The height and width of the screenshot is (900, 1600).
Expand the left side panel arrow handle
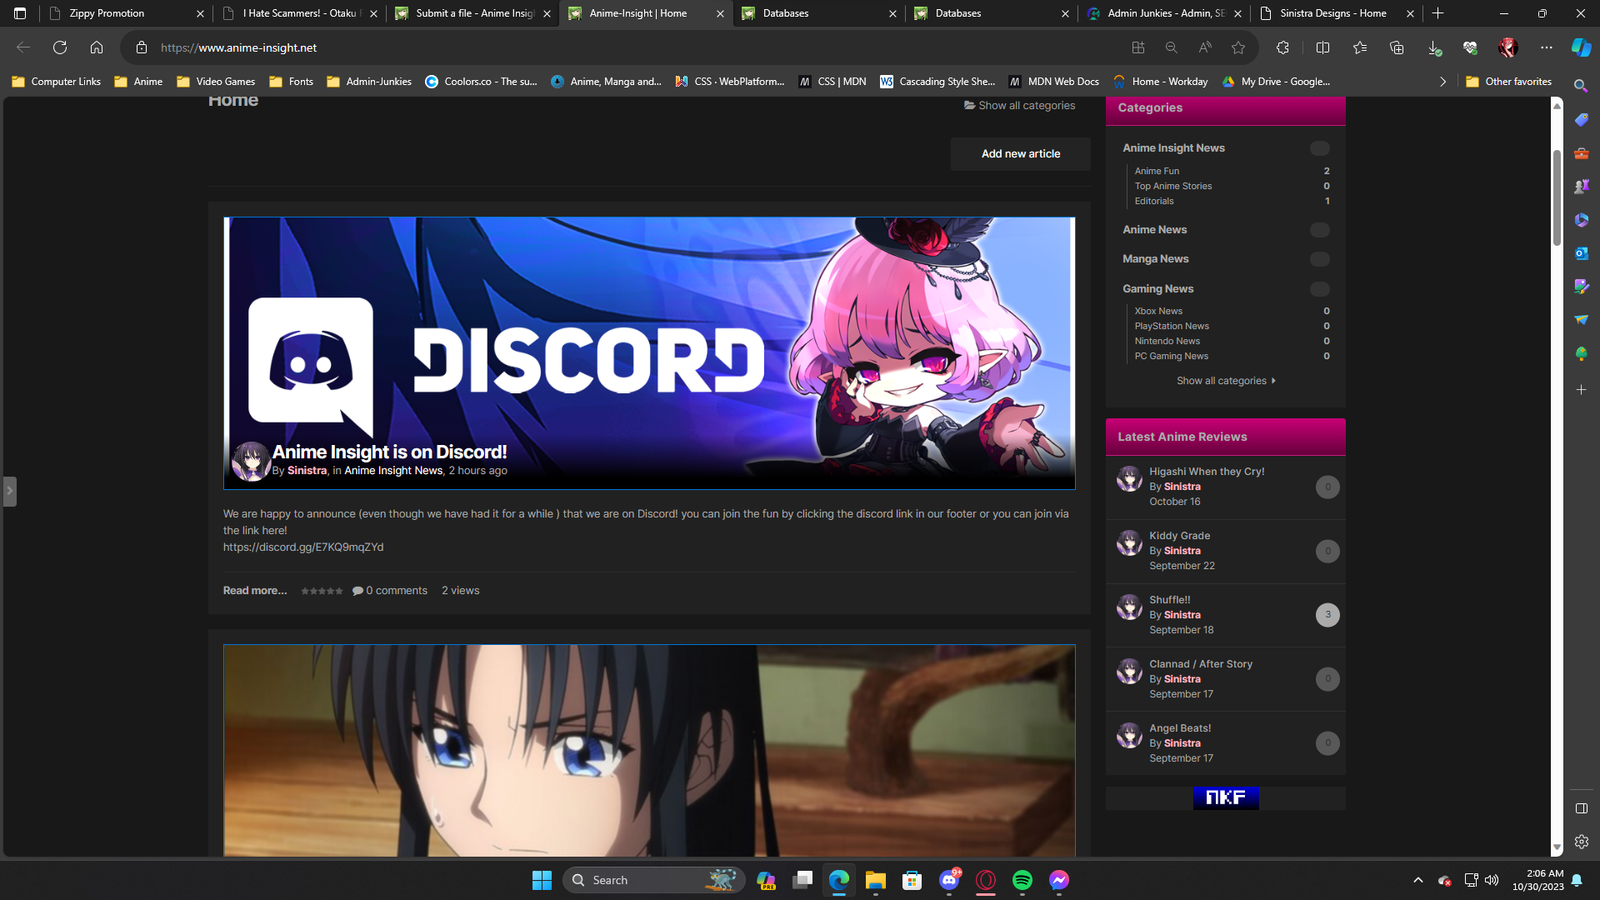pos(9,491)
